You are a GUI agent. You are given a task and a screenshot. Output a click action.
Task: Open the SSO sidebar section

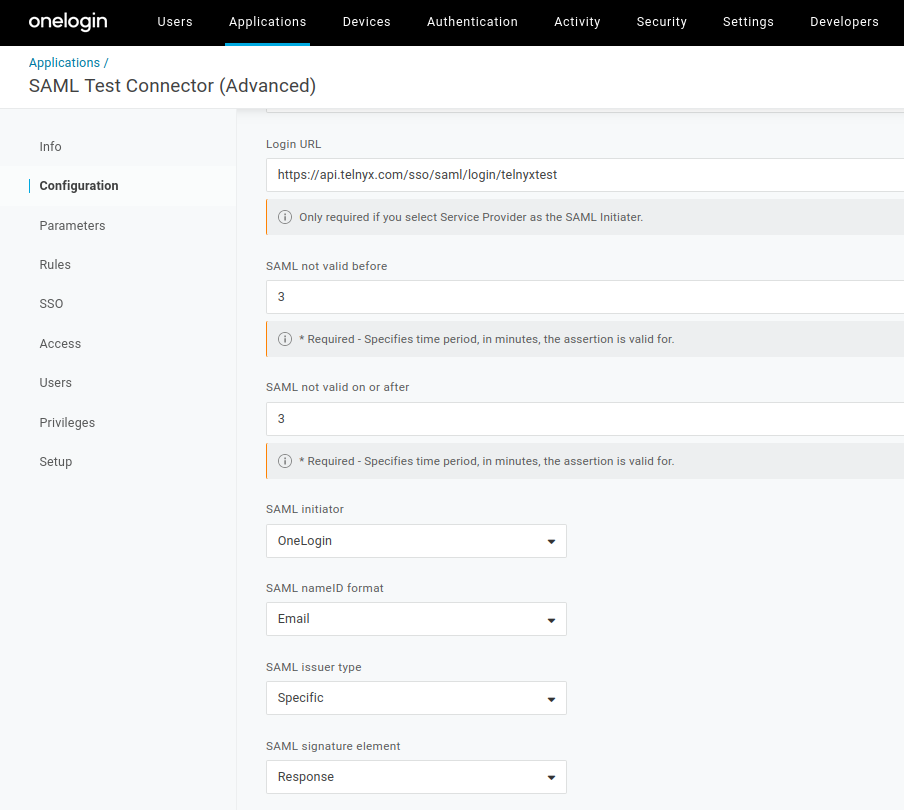51,304
